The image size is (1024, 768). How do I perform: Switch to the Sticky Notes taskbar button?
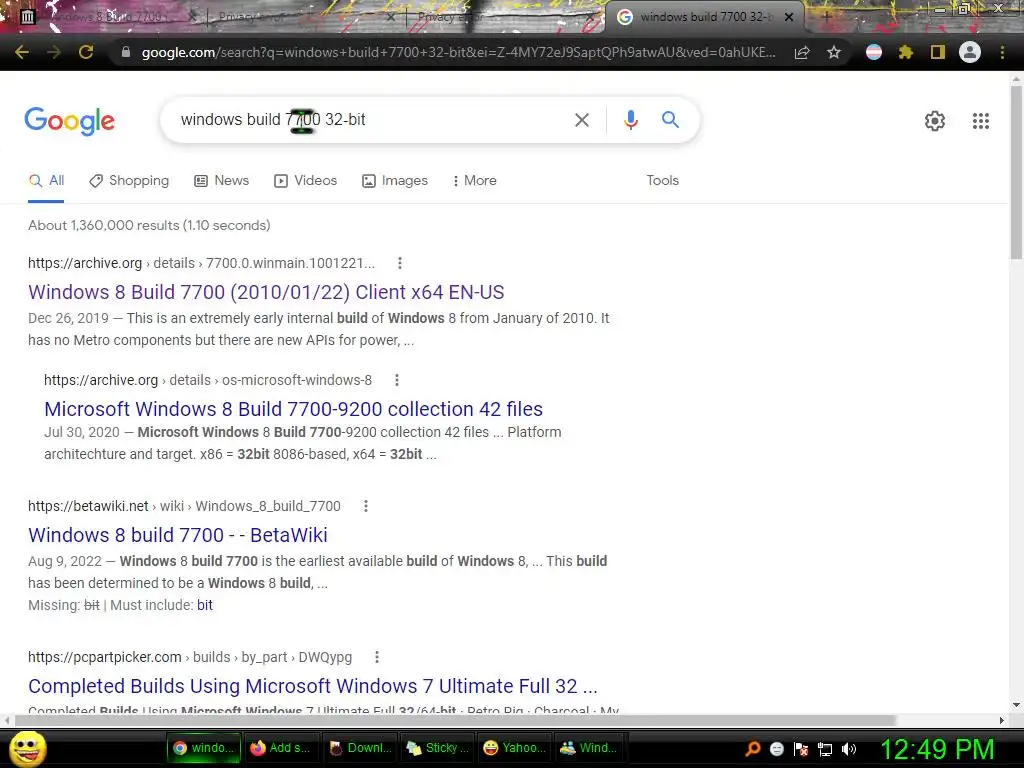pyautogui.click(x=437, y=748)
